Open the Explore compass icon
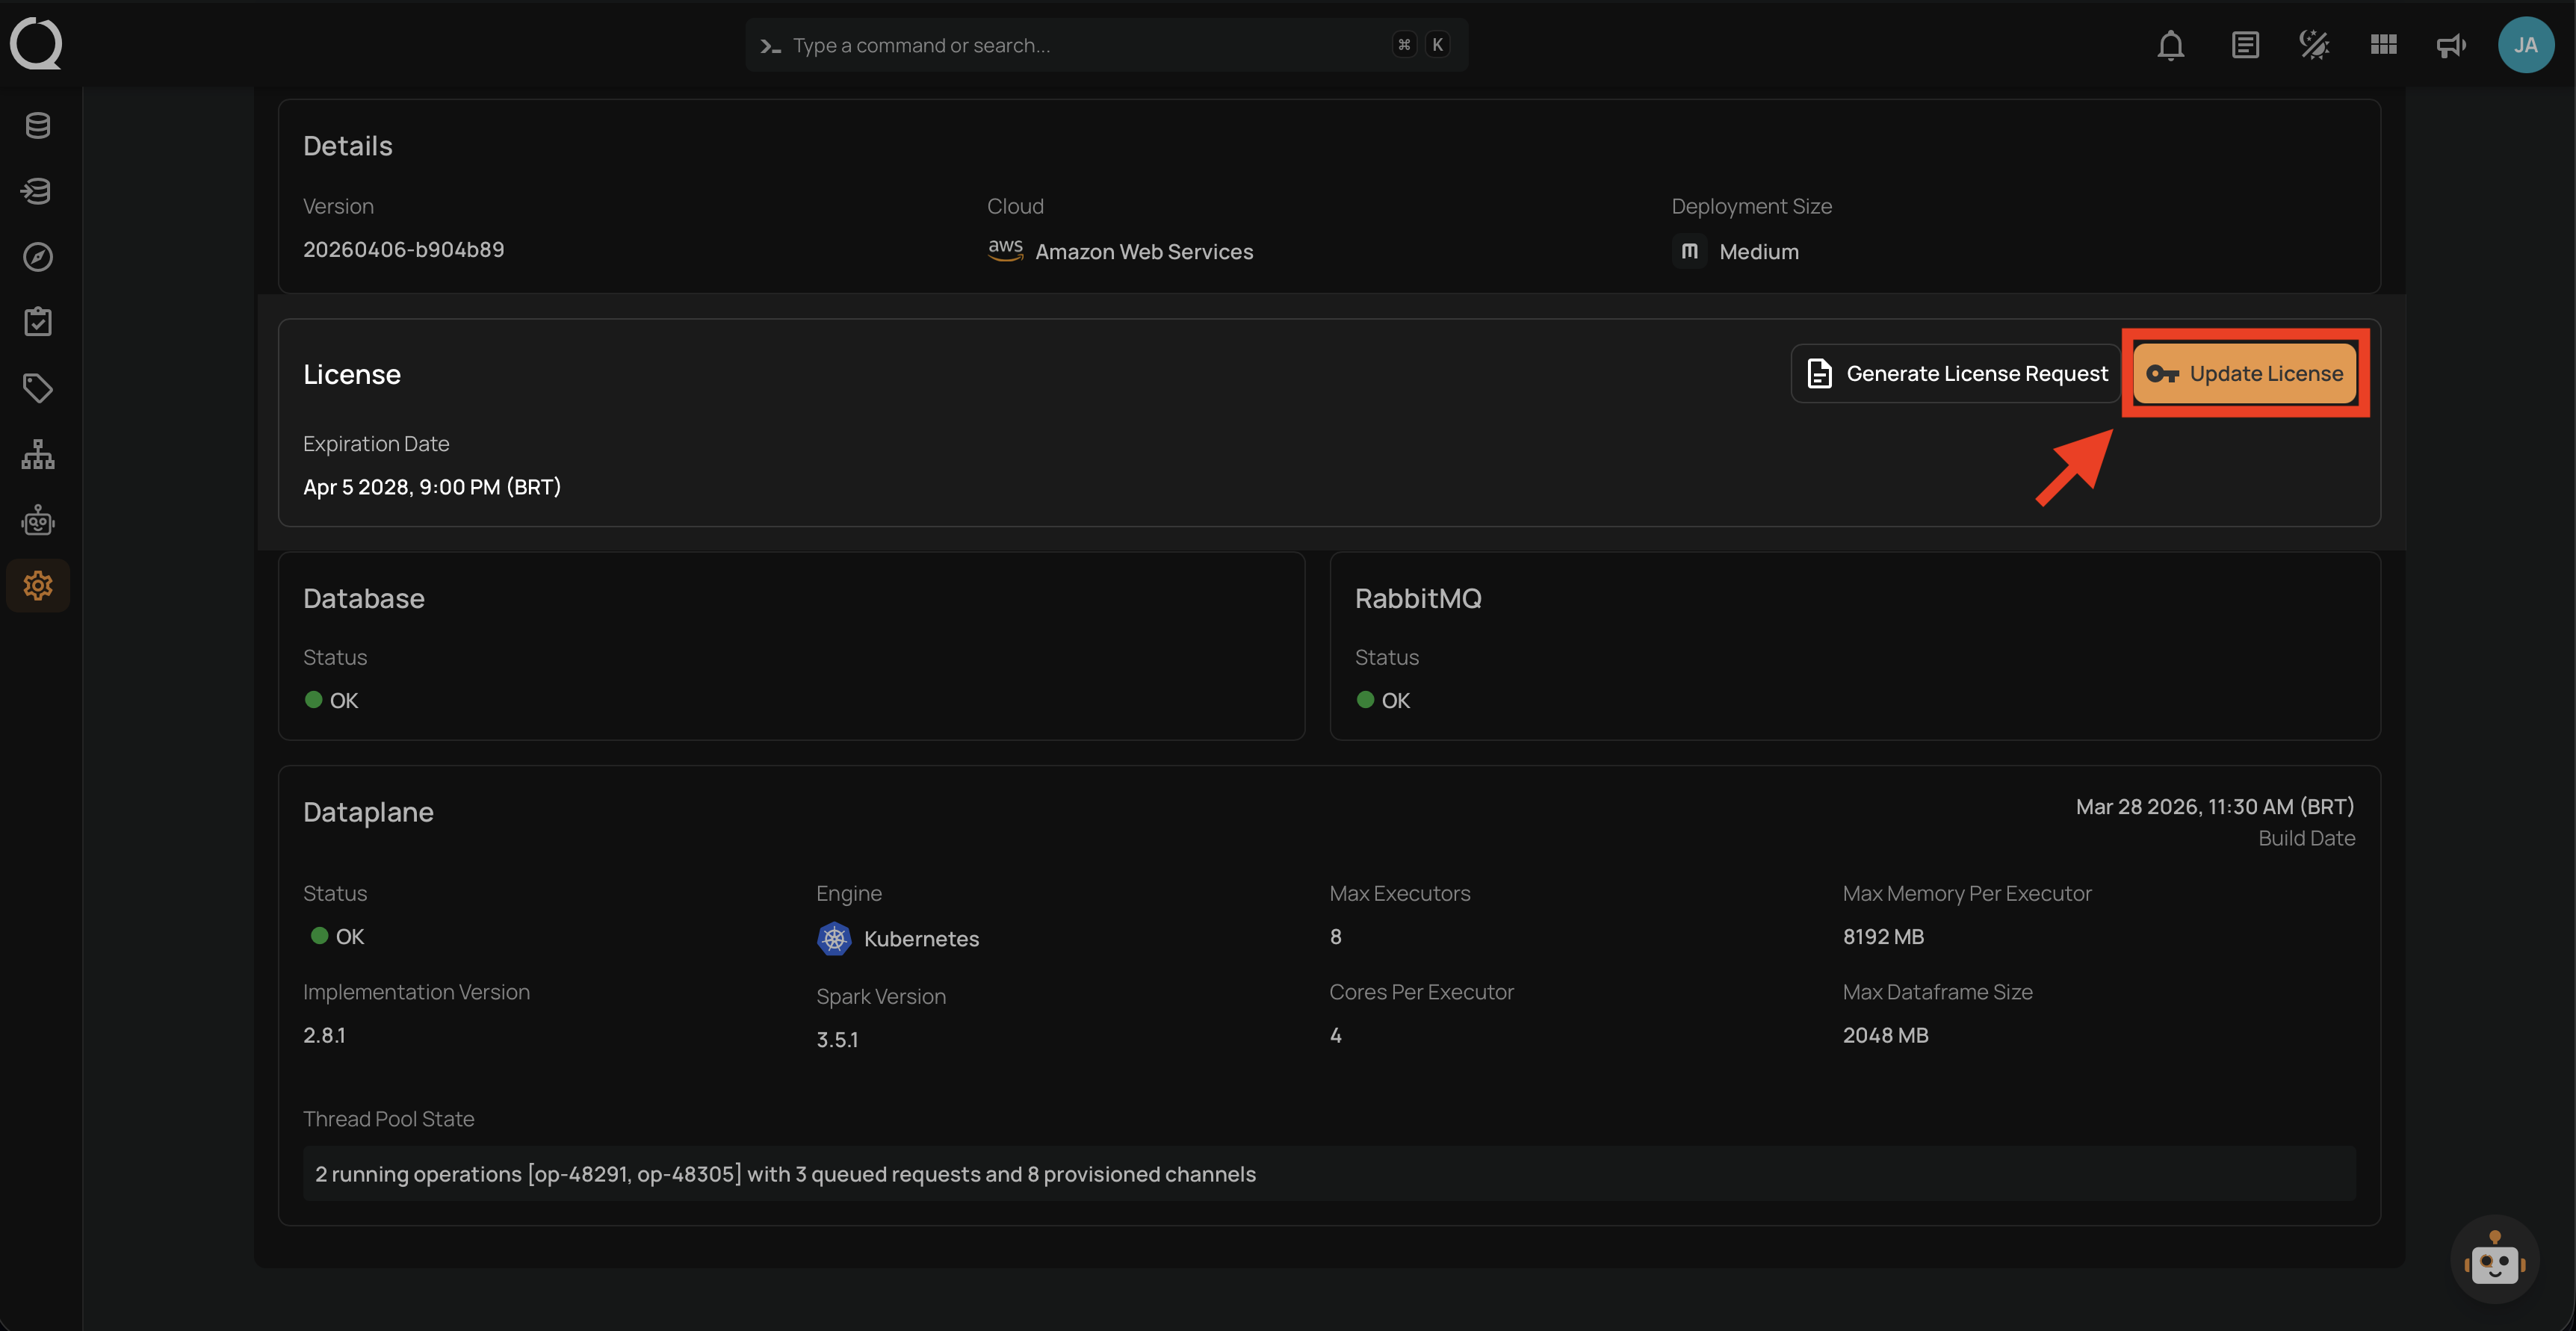This screenshot has height=1331, width=2576. click(38, 257)
